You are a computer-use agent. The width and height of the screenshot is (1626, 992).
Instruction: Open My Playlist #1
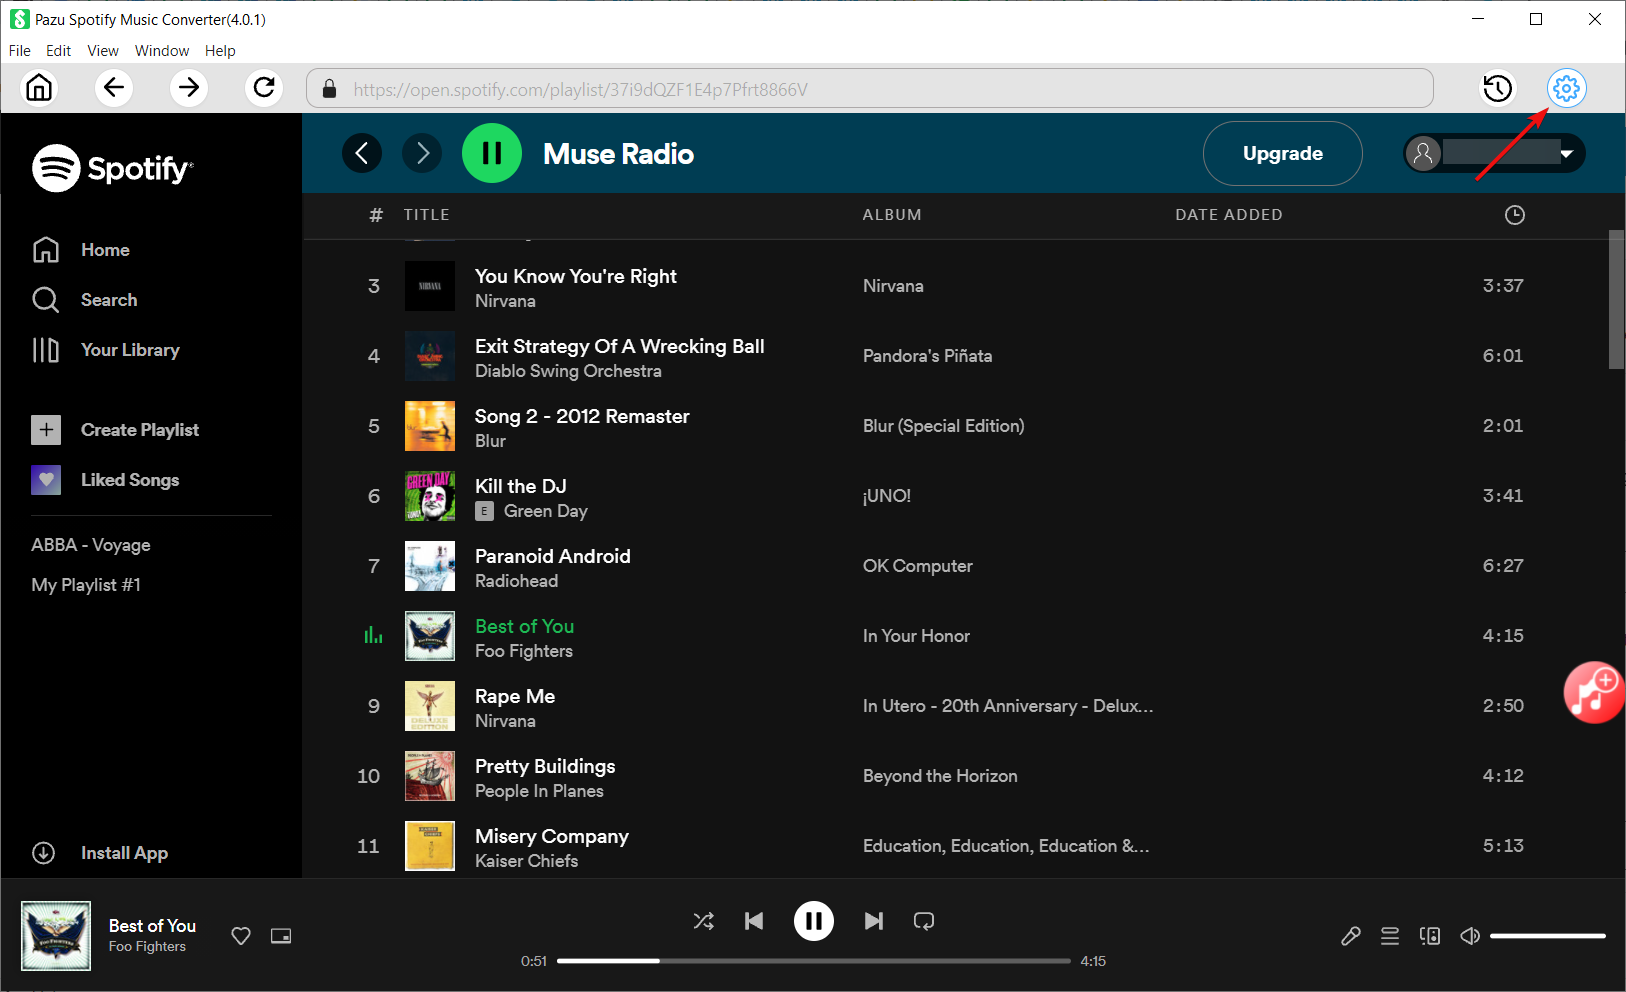(86, 585)
